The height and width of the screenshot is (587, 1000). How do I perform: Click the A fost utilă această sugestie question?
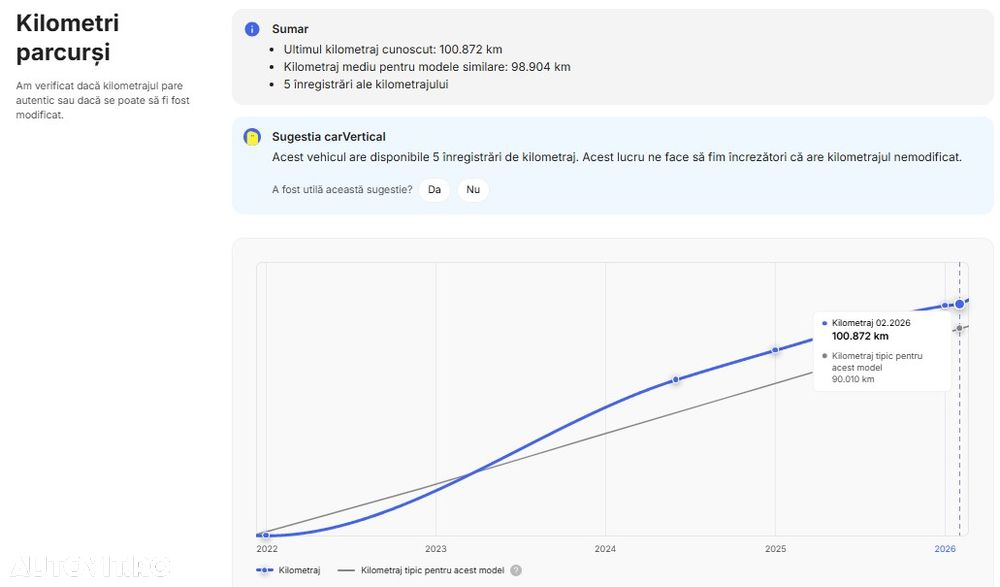tap(342, 189)
